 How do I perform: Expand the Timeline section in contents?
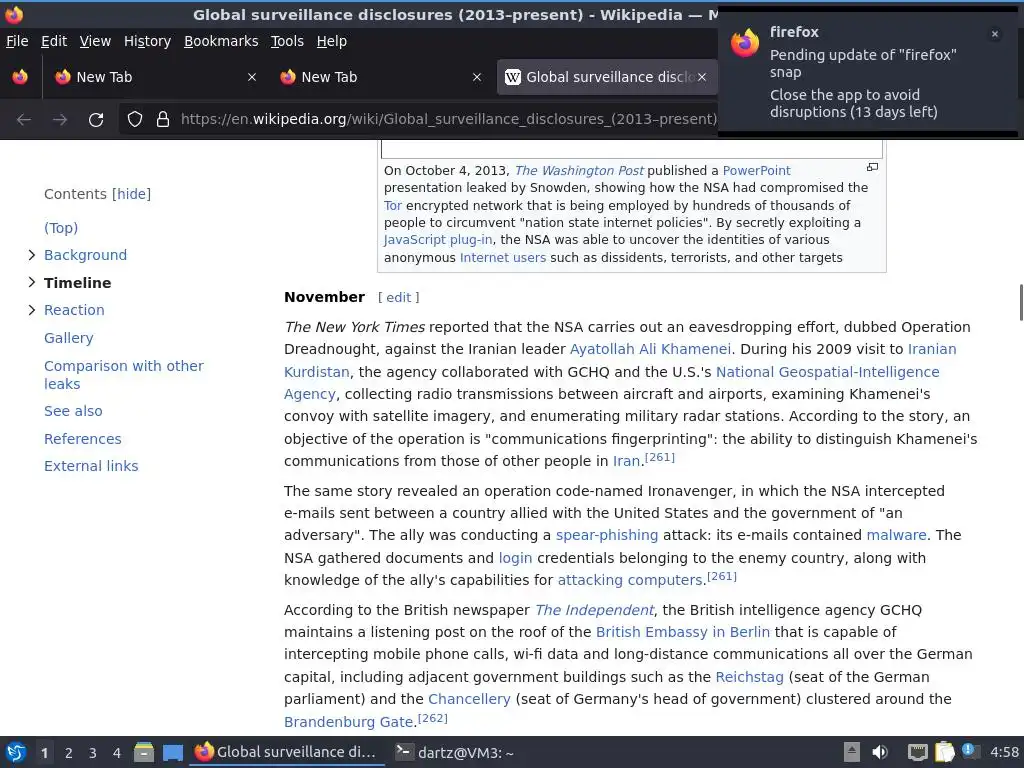31,282
